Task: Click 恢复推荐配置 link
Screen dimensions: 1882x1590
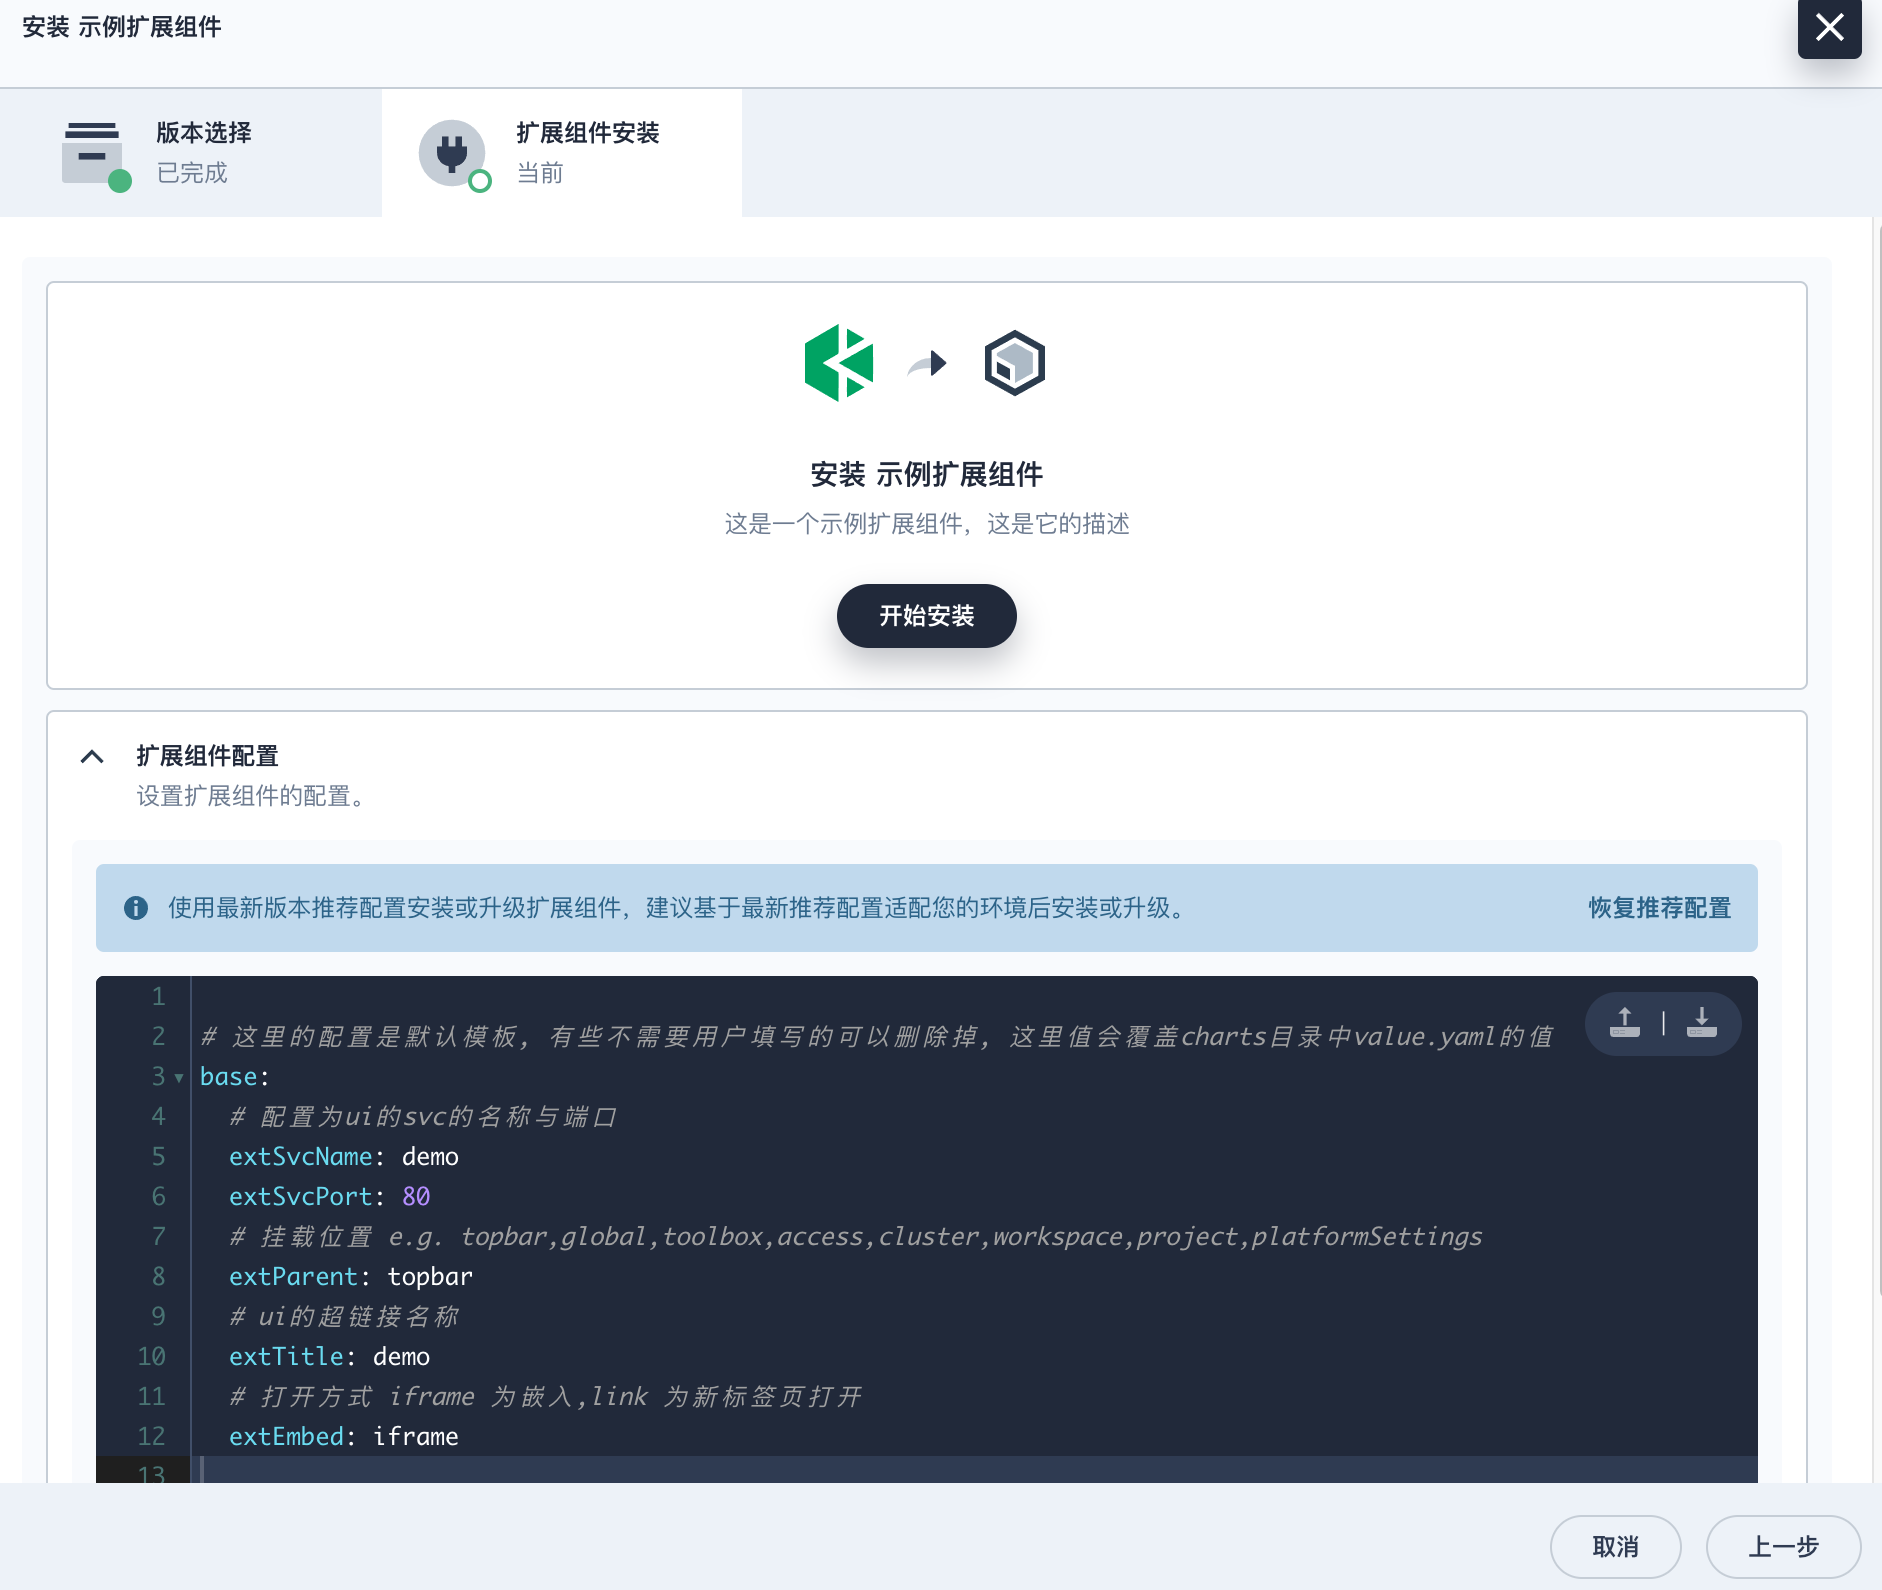Action: 1660,908
